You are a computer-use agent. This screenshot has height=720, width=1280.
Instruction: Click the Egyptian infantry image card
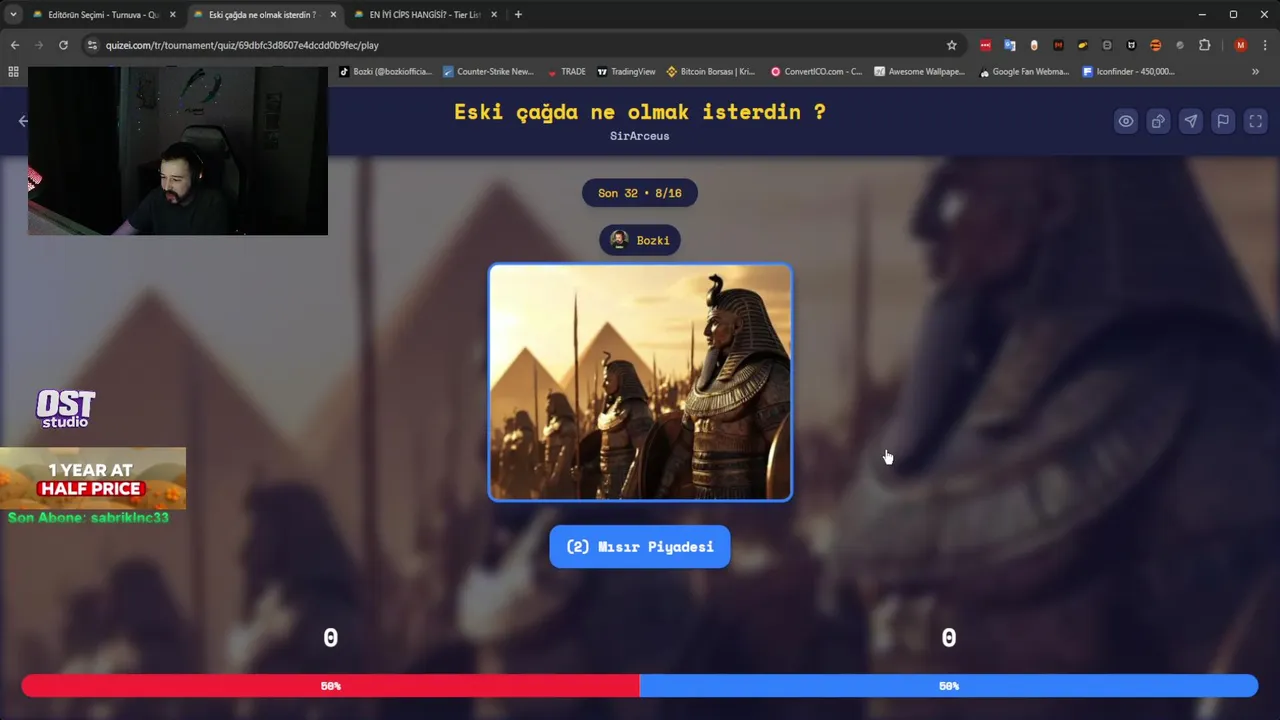640,382
